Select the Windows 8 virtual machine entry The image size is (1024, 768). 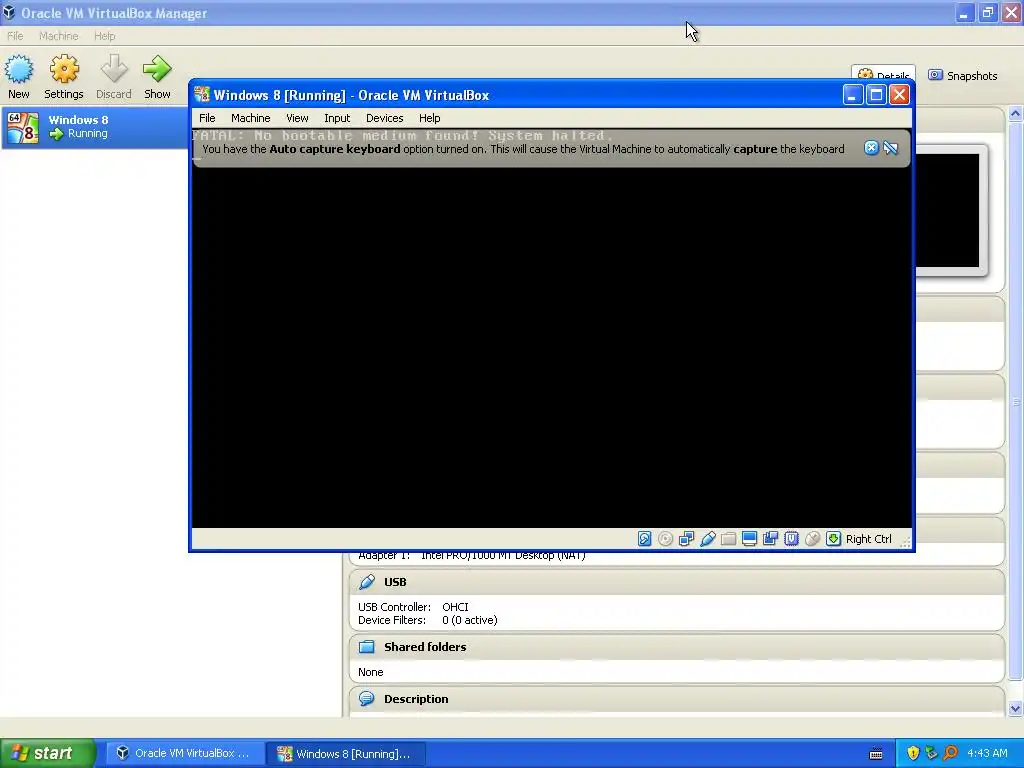coord(95,127)
